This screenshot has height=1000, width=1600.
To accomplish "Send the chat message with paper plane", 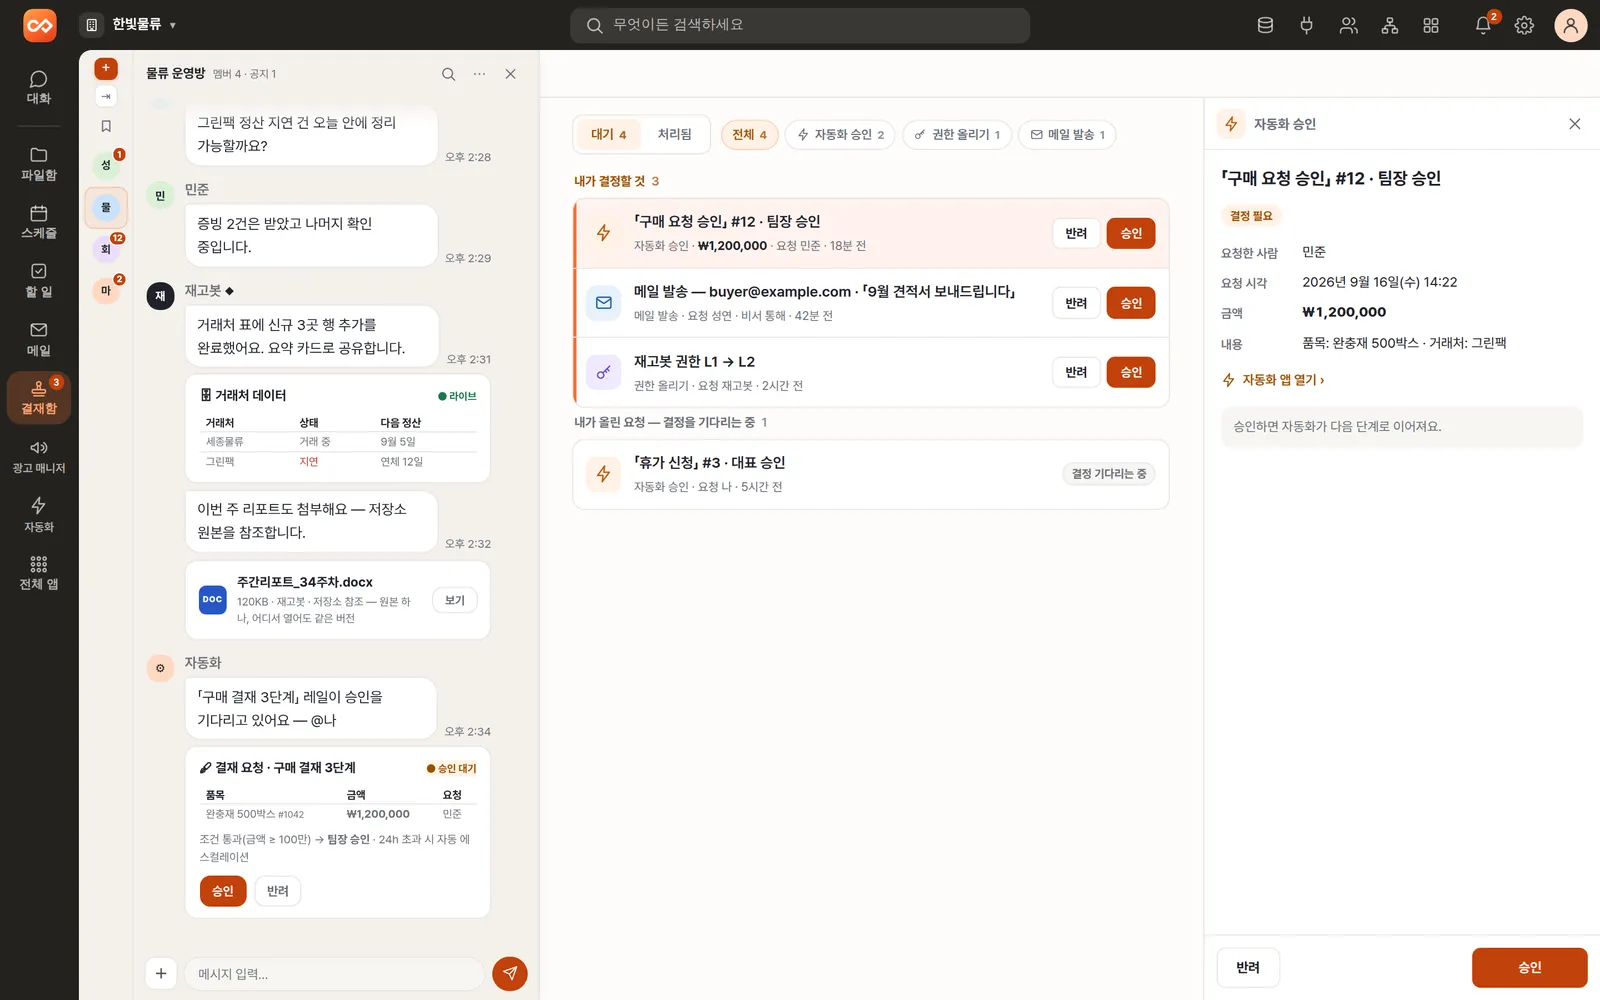I will 510,973.
